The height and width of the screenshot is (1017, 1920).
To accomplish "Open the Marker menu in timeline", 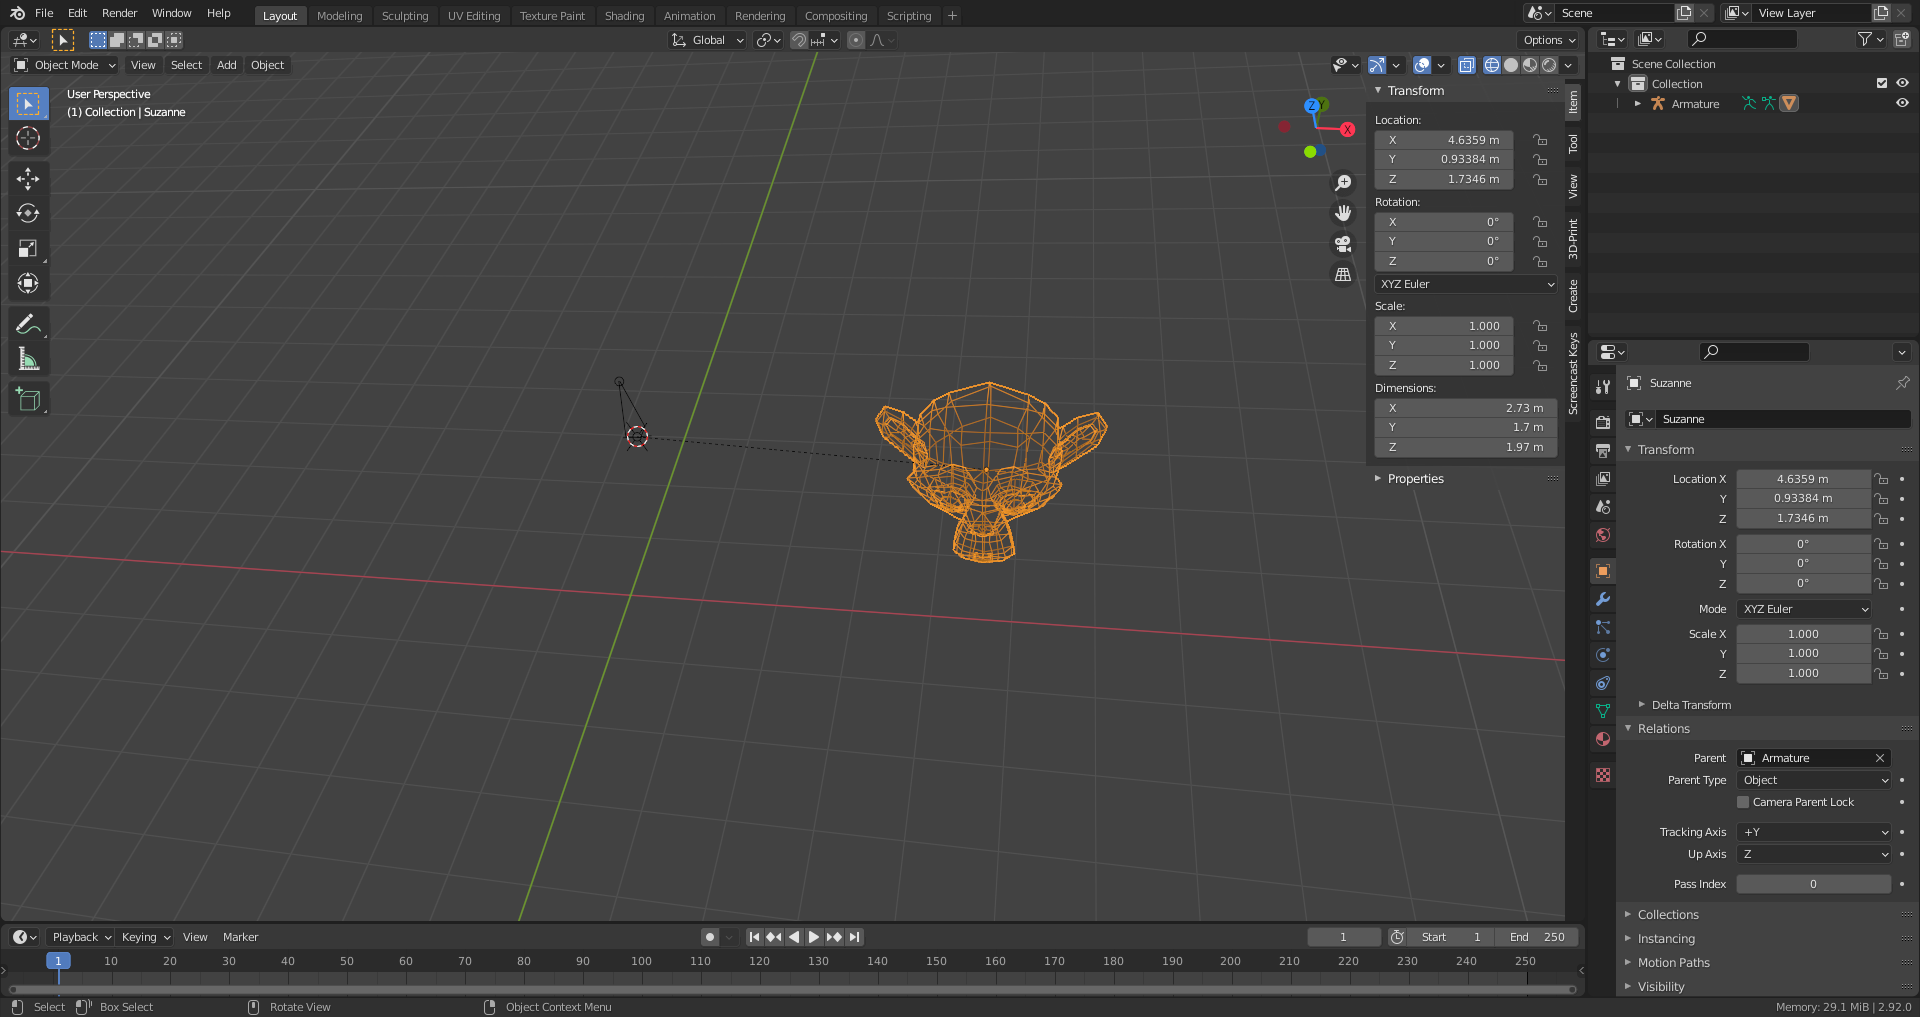I will [240, 937].
